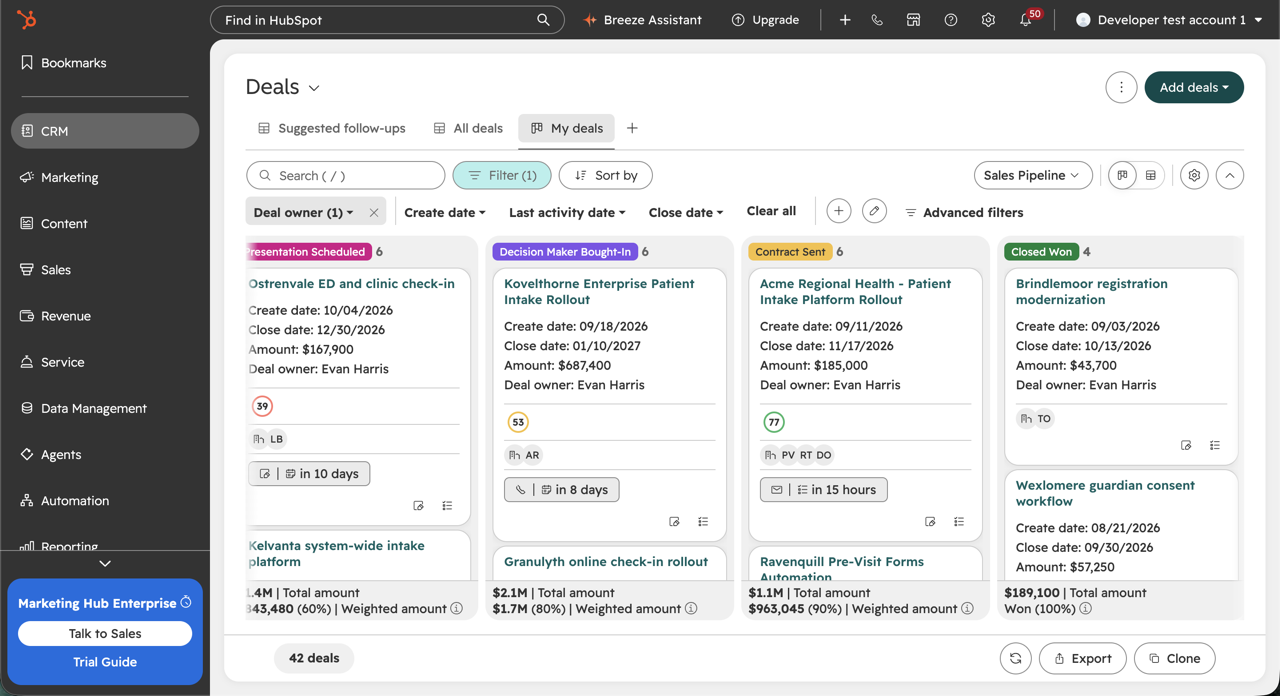
Task: Select the My deals tab
Action: [567, 128]
